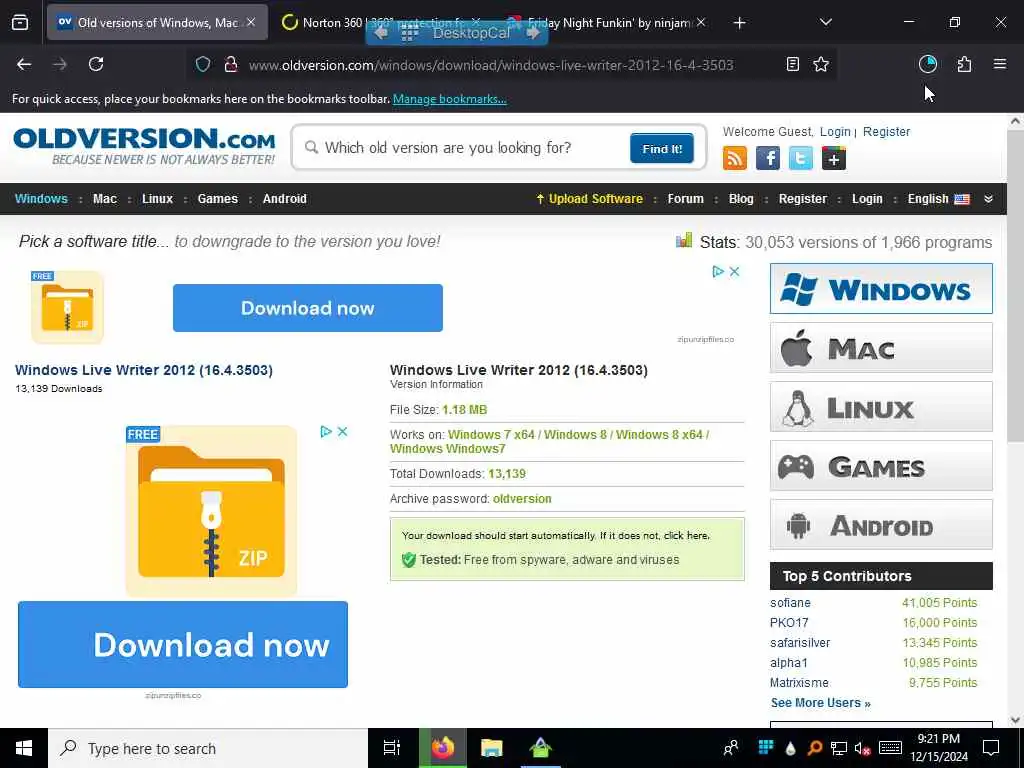Click the insecure padlock site info icon
The image size is (1024, 768).
point(230,65)
